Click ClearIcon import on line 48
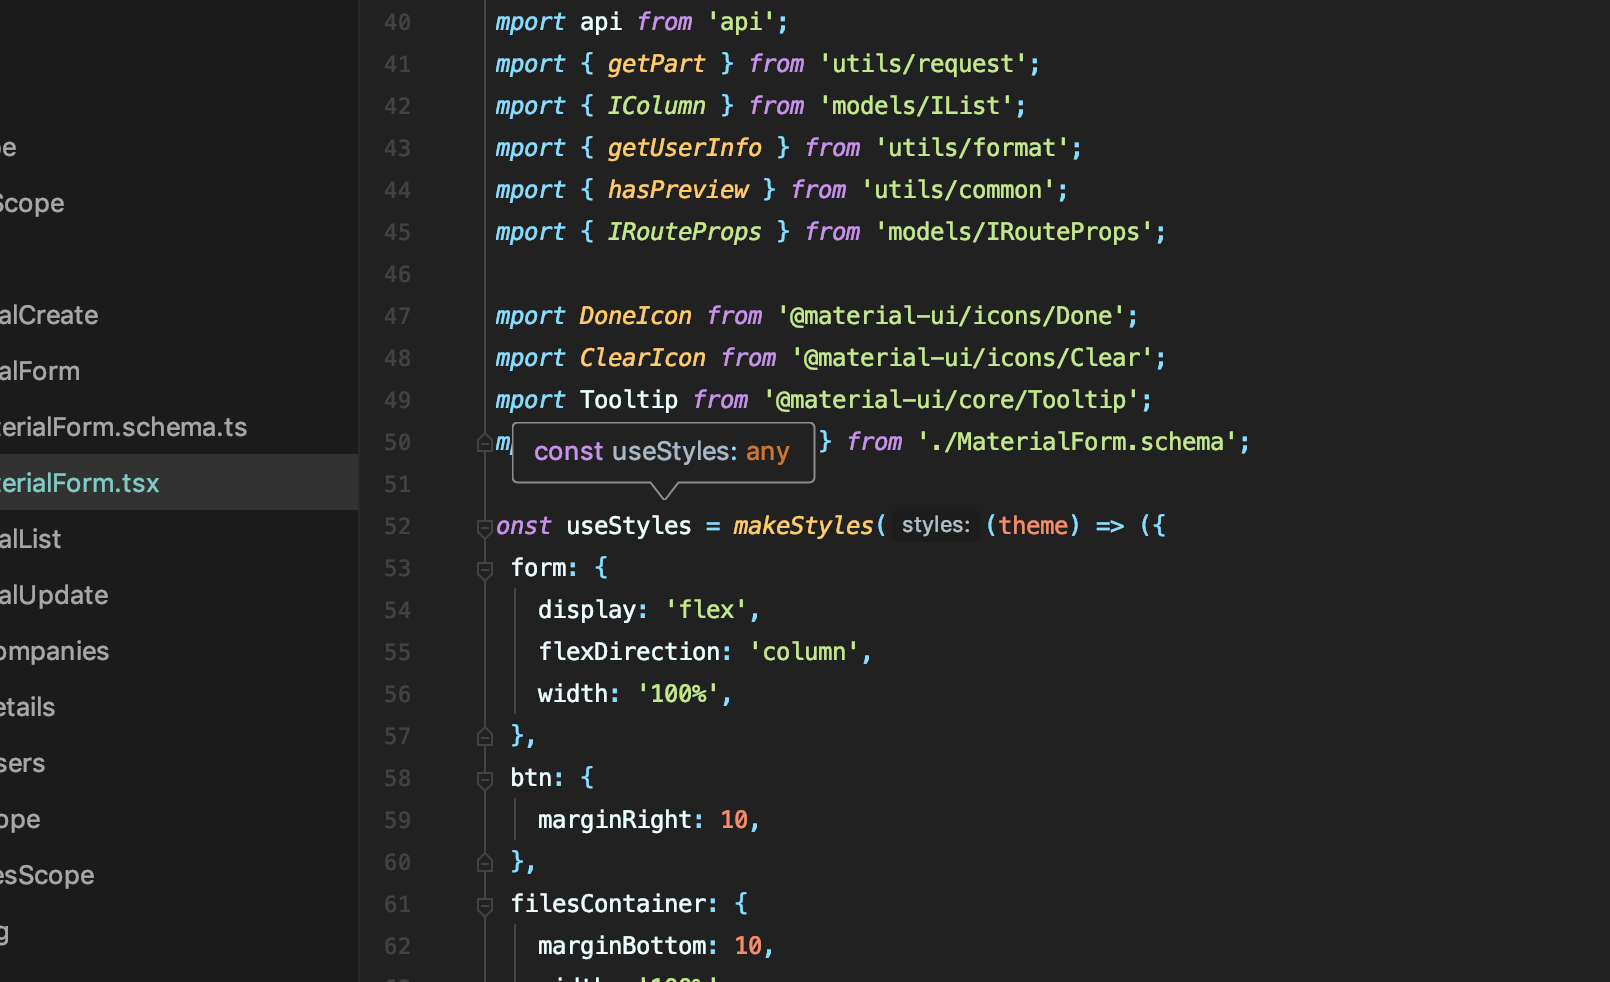 (643, 358)
